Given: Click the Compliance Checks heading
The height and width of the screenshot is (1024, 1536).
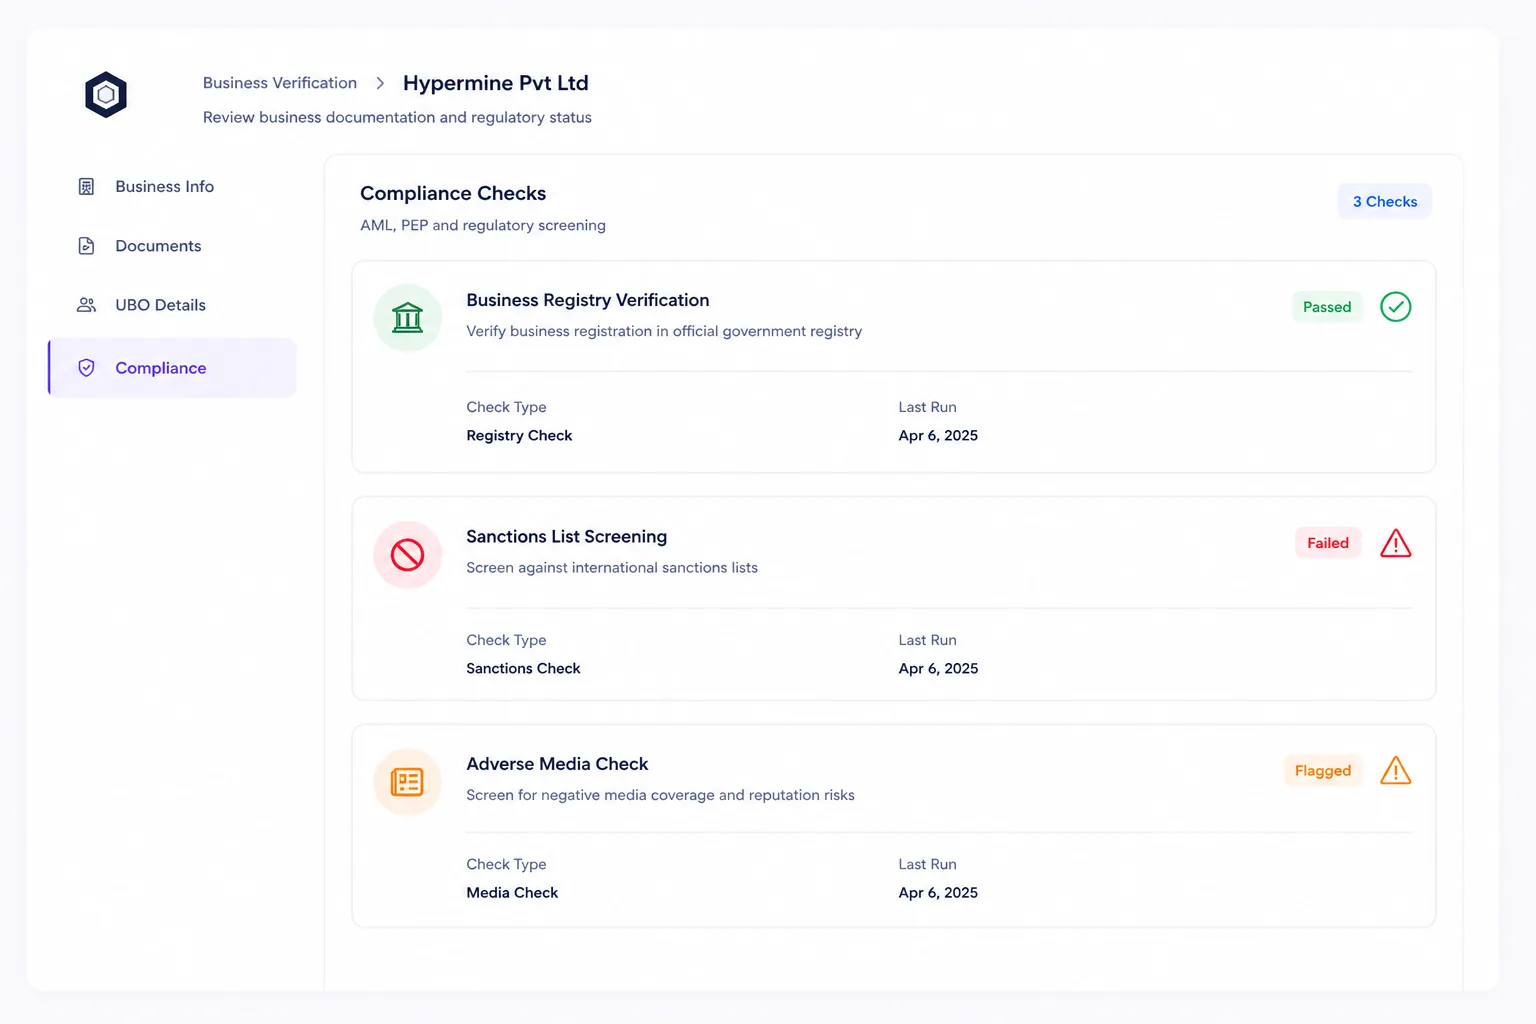Looking at the screenshot, I should point(453,193).
